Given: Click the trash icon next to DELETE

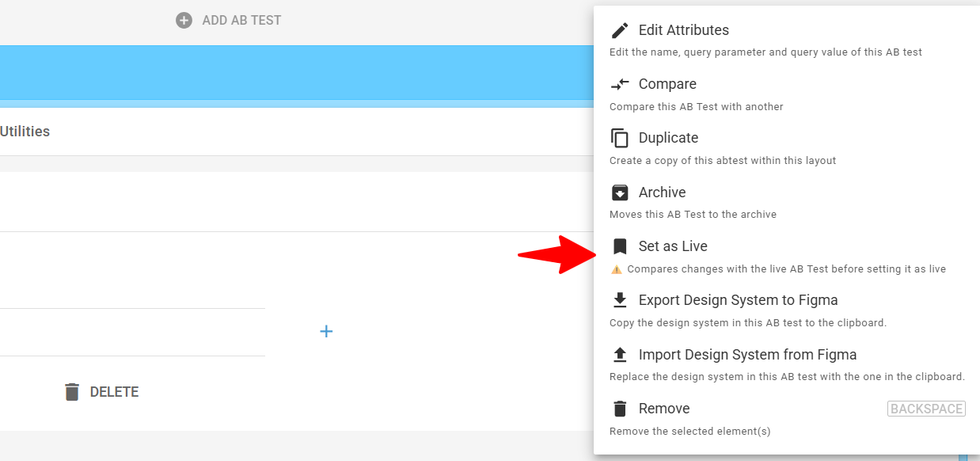Looking at the screenshot, I should [72, 392].
